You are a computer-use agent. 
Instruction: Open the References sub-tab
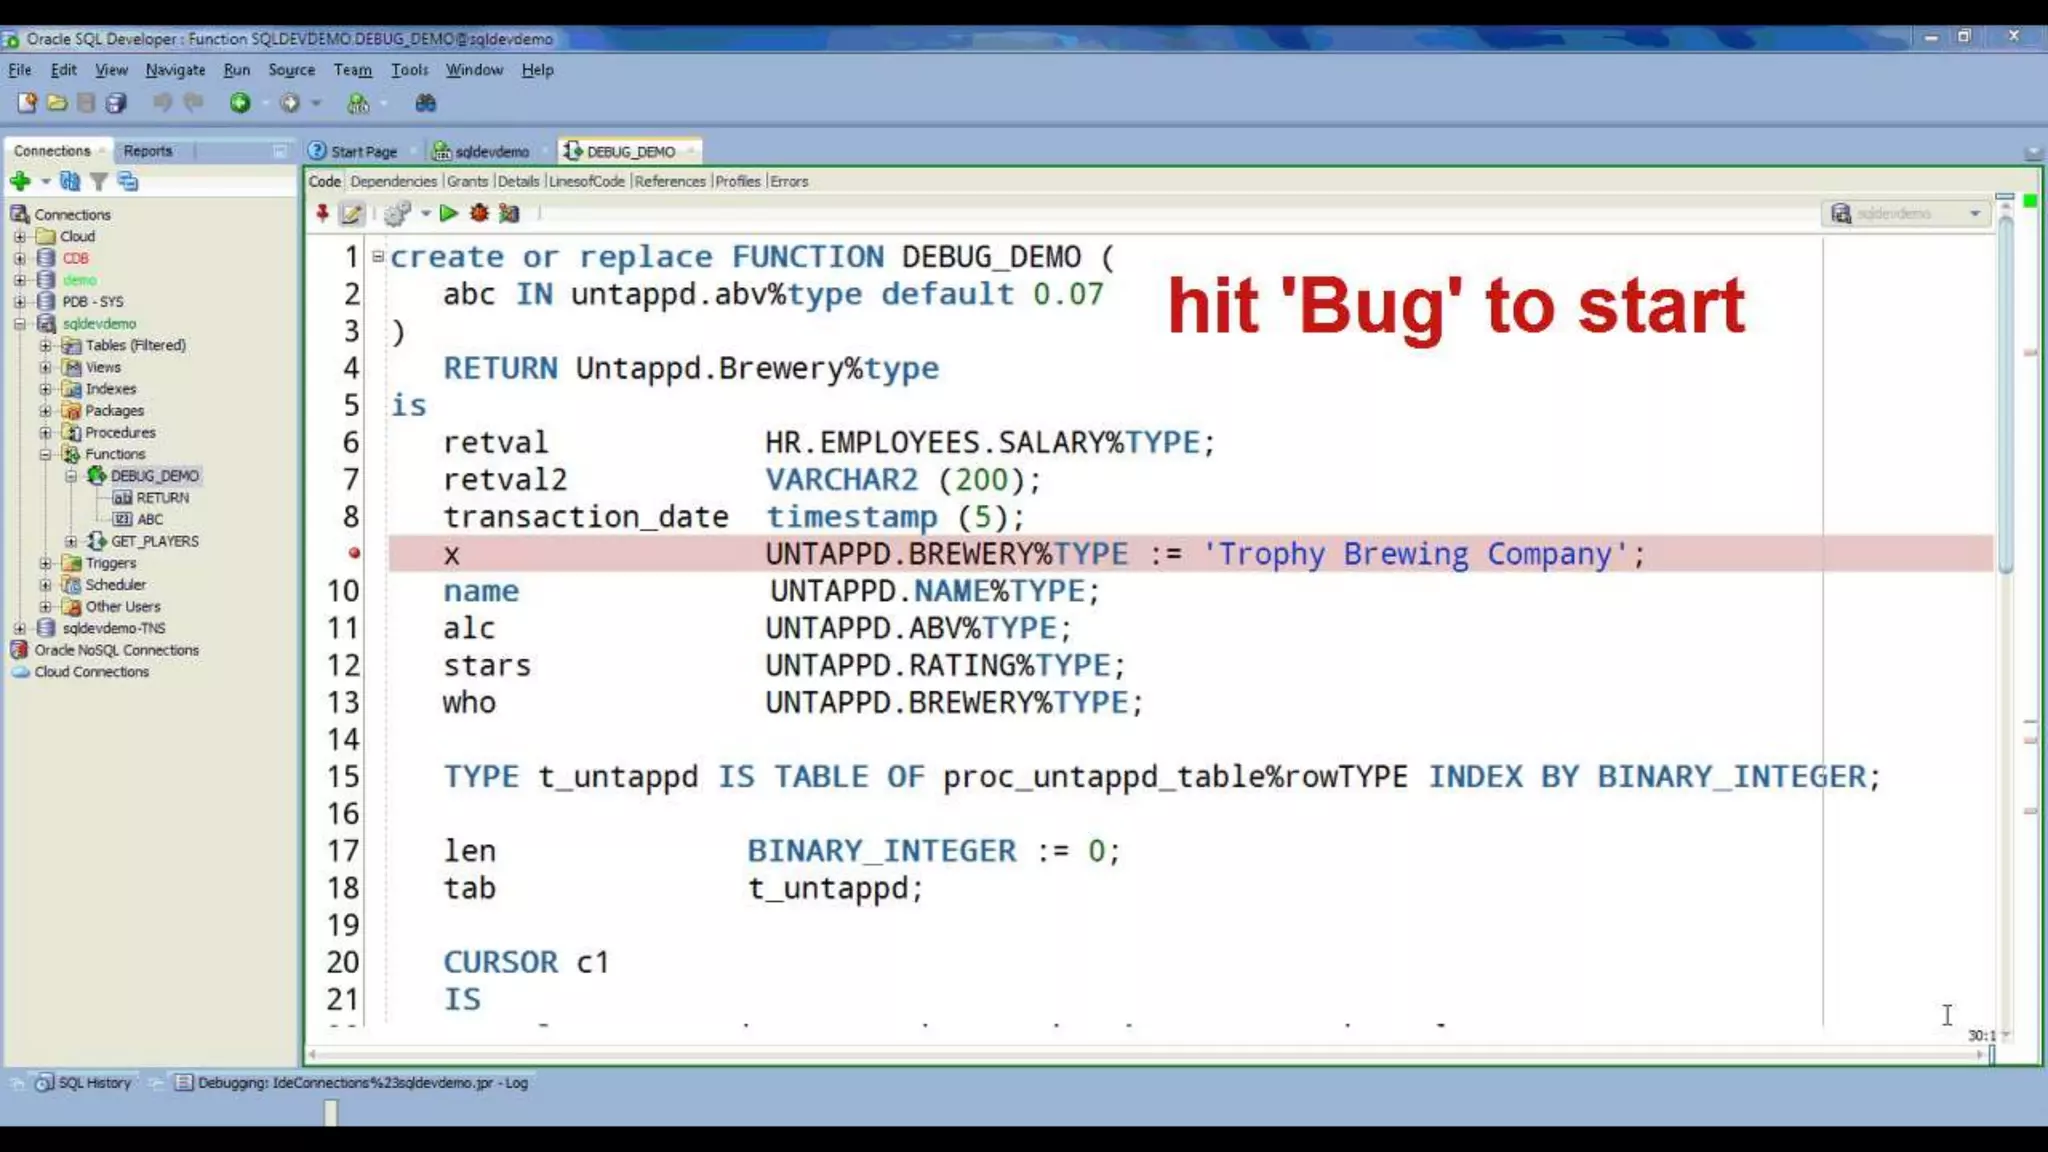click(x=670, y=181)
